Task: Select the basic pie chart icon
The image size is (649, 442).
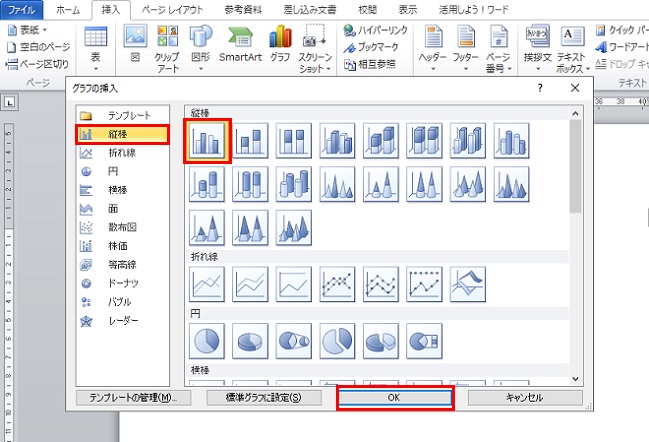Action: click(x=207, y=341)
